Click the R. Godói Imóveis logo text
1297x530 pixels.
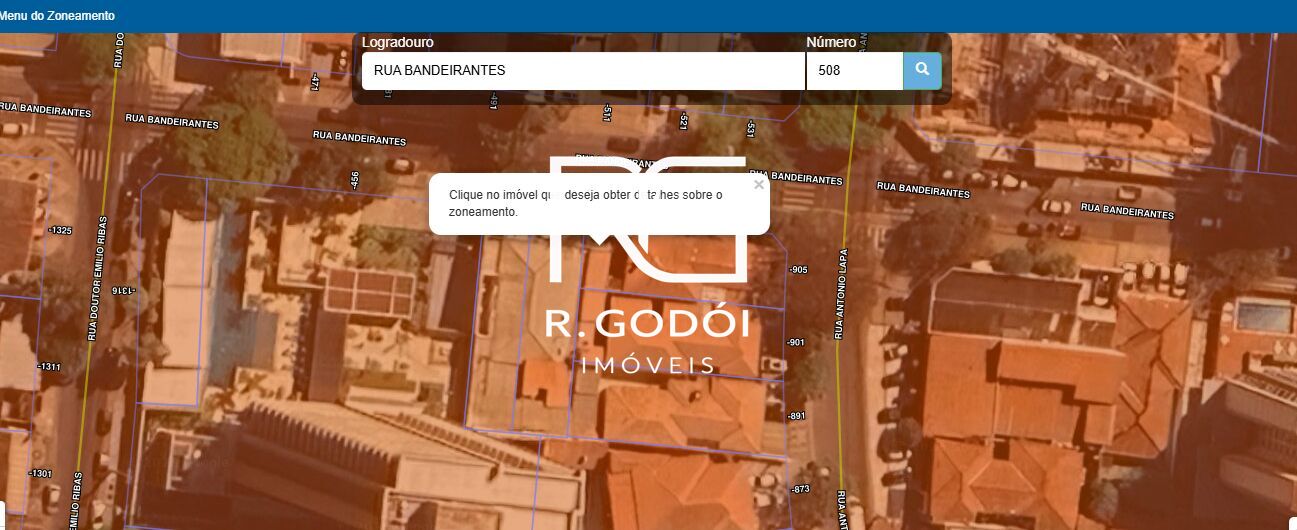(x=647, y=325)
